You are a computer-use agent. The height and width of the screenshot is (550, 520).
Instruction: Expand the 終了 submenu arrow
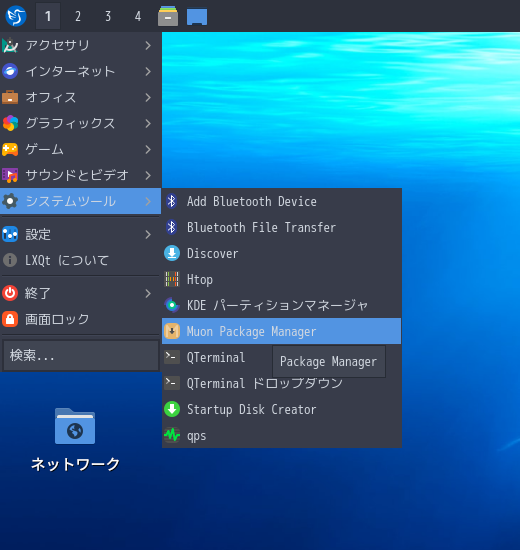[148, 293]
